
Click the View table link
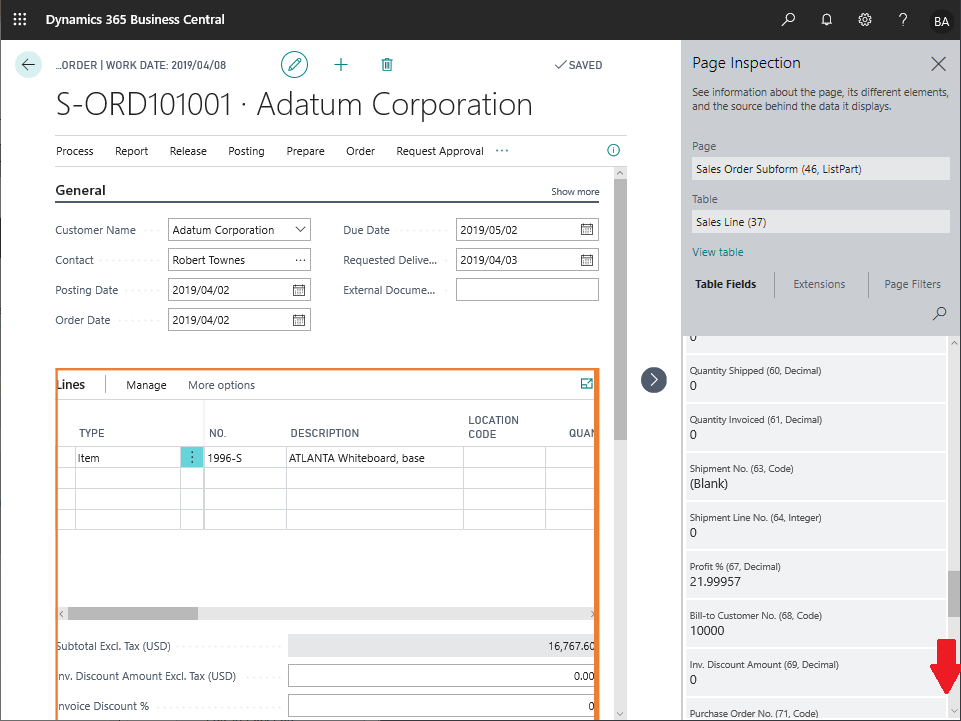pos(717,252)
